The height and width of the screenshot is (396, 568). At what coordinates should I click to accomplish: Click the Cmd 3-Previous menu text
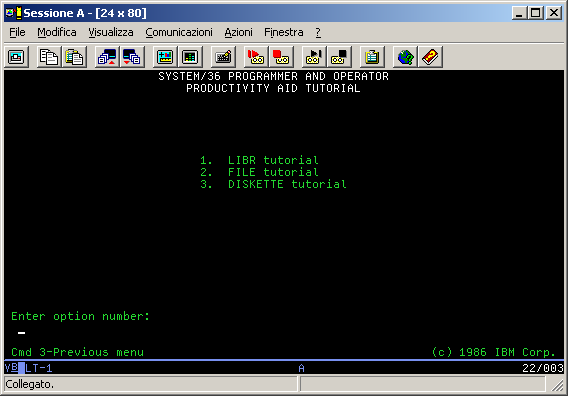(x=78, y=352)
